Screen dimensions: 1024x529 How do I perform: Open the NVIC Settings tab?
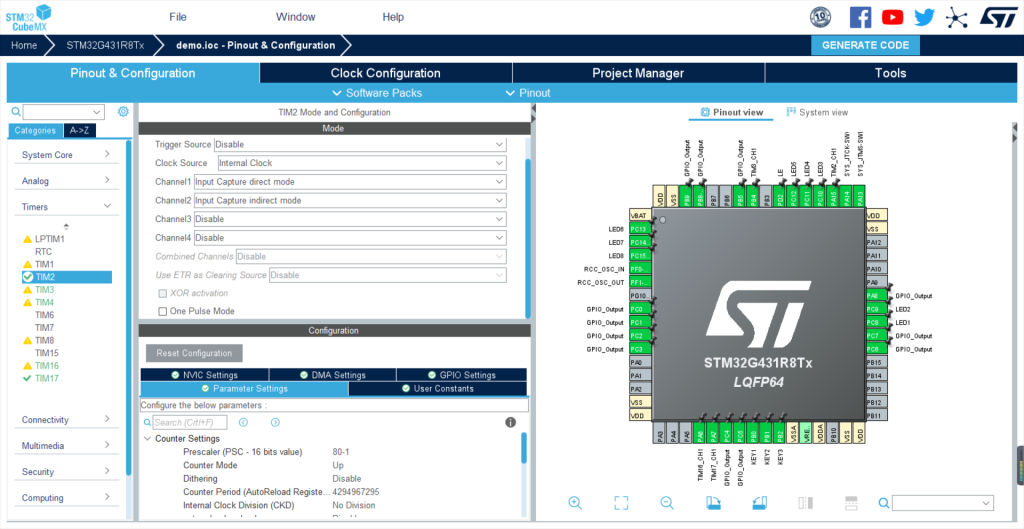pos(203,375)
